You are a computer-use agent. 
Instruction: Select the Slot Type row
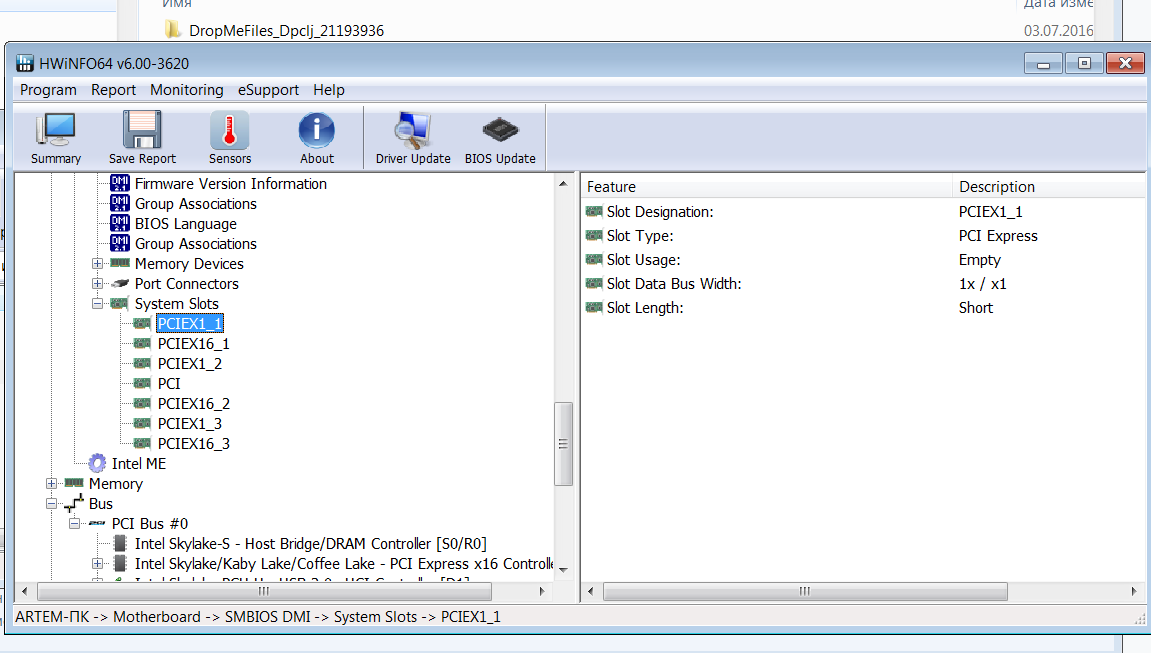863,236
